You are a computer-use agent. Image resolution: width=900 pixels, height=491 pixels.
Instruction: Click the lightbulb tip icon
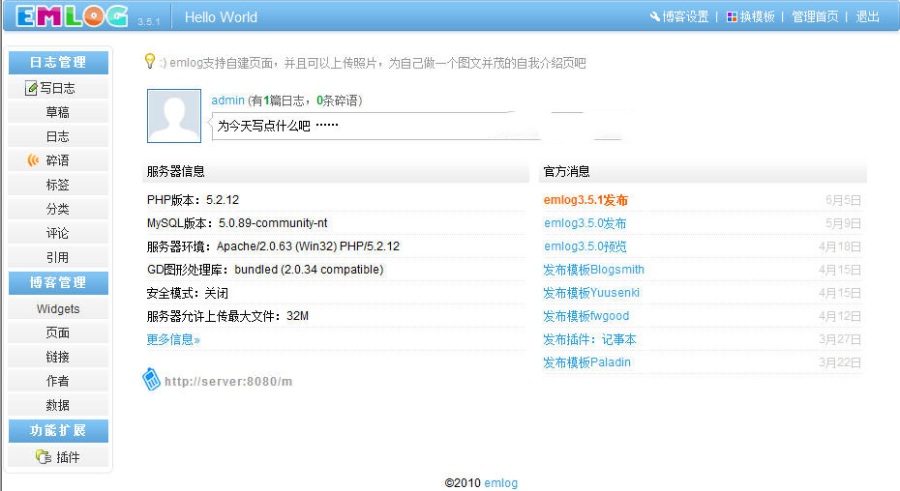[x=150, y=61]
